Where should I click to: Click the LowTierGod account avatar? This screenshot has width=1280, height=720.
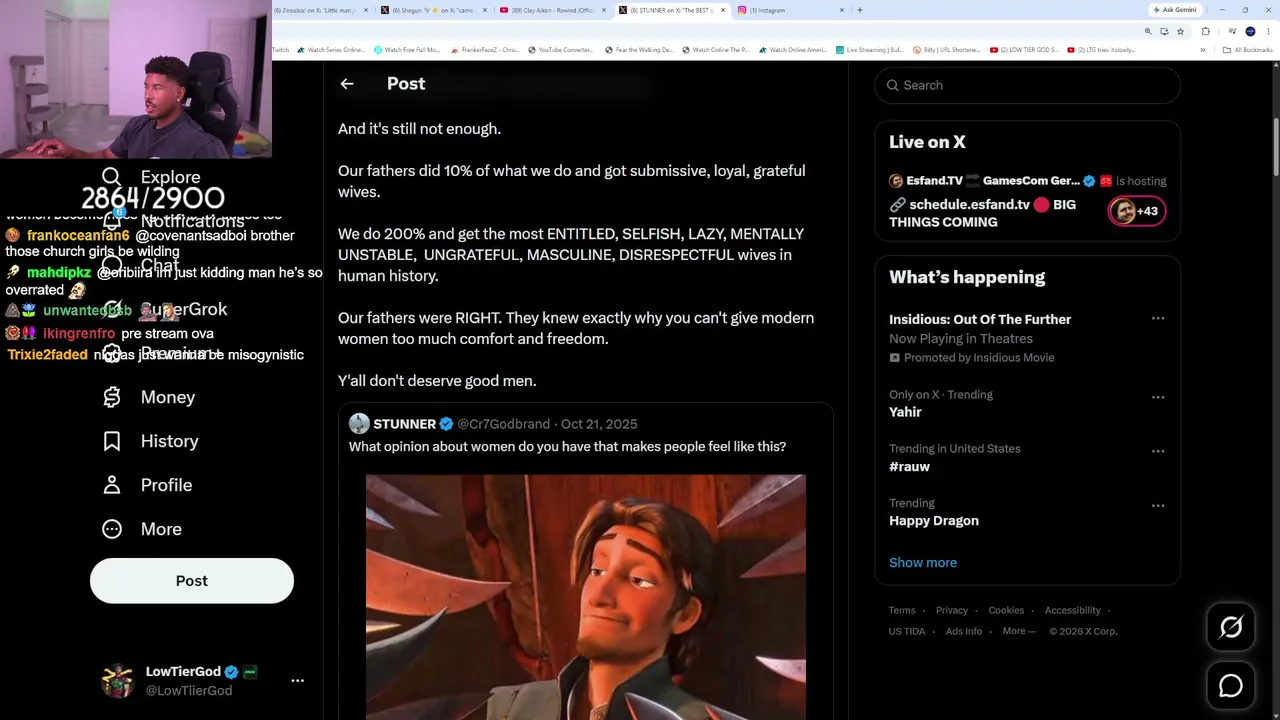(118, 680)
